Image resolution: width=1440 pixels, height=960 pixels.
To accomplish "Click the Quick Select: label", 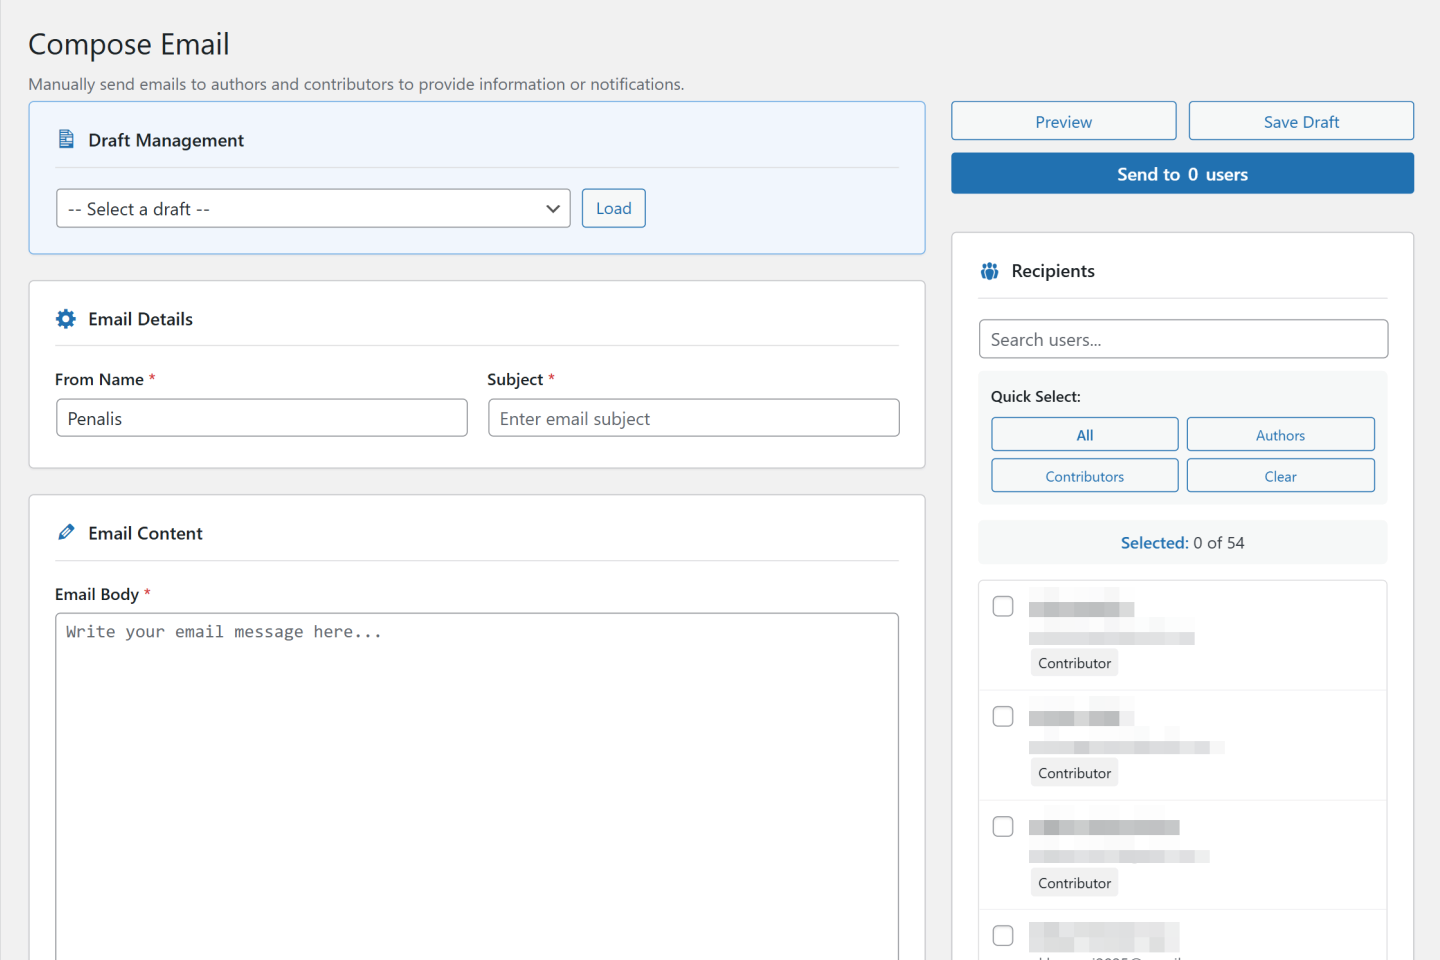I will pyautogui.click(x=1036, y=396).
